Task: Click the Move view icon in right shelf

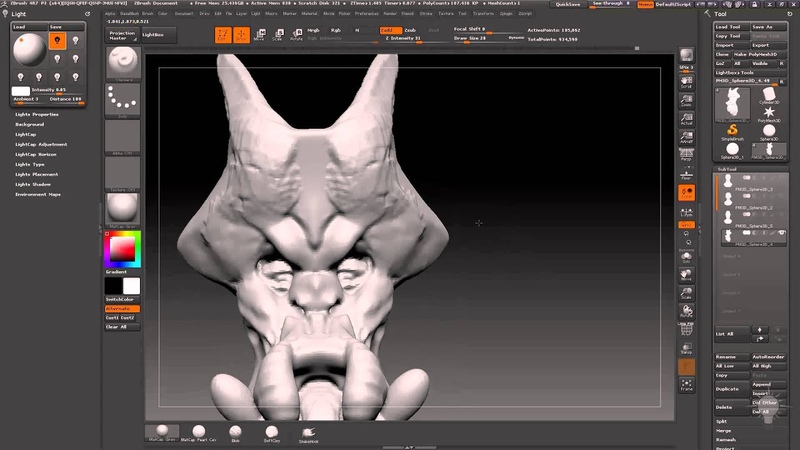Action: (x=686, y=275)
